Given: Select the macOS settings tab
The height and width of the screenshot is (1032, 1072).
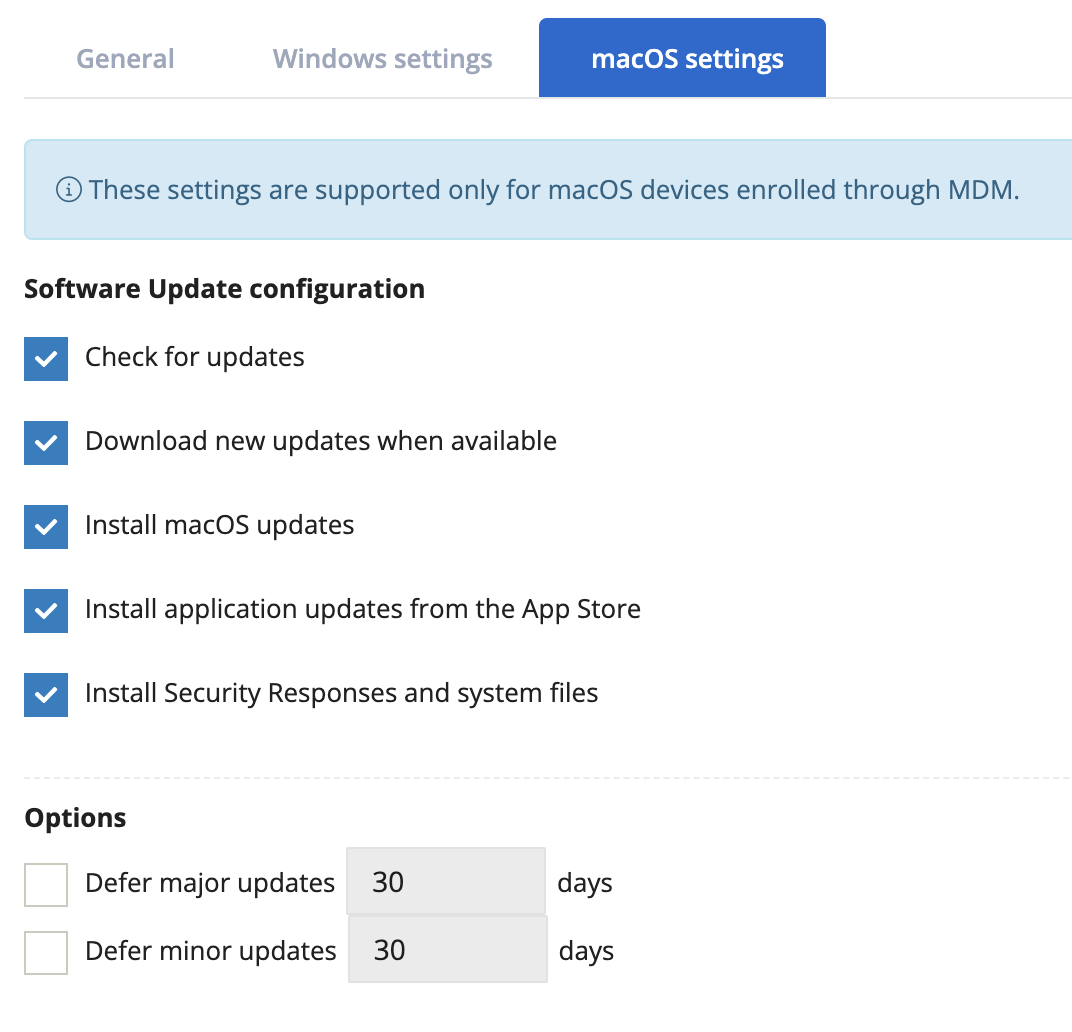Looking at the screenshot, I should click(x=682, y=57).
